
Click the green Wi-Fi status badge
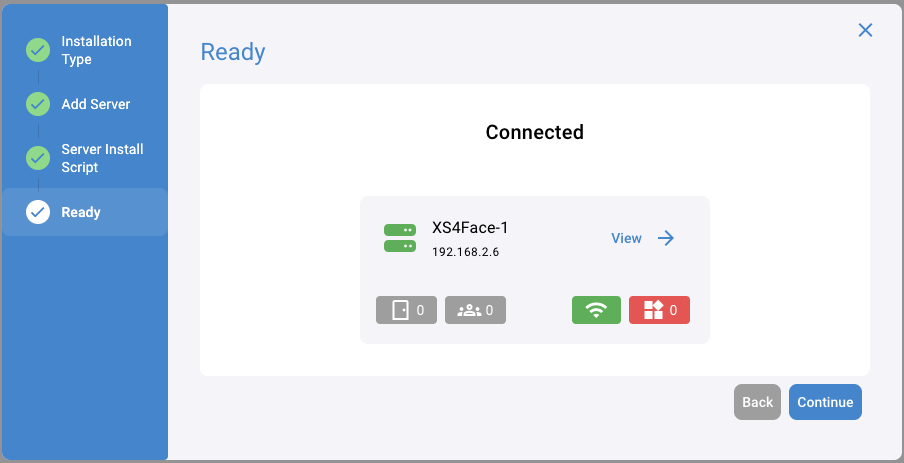(x=596, y=310)
